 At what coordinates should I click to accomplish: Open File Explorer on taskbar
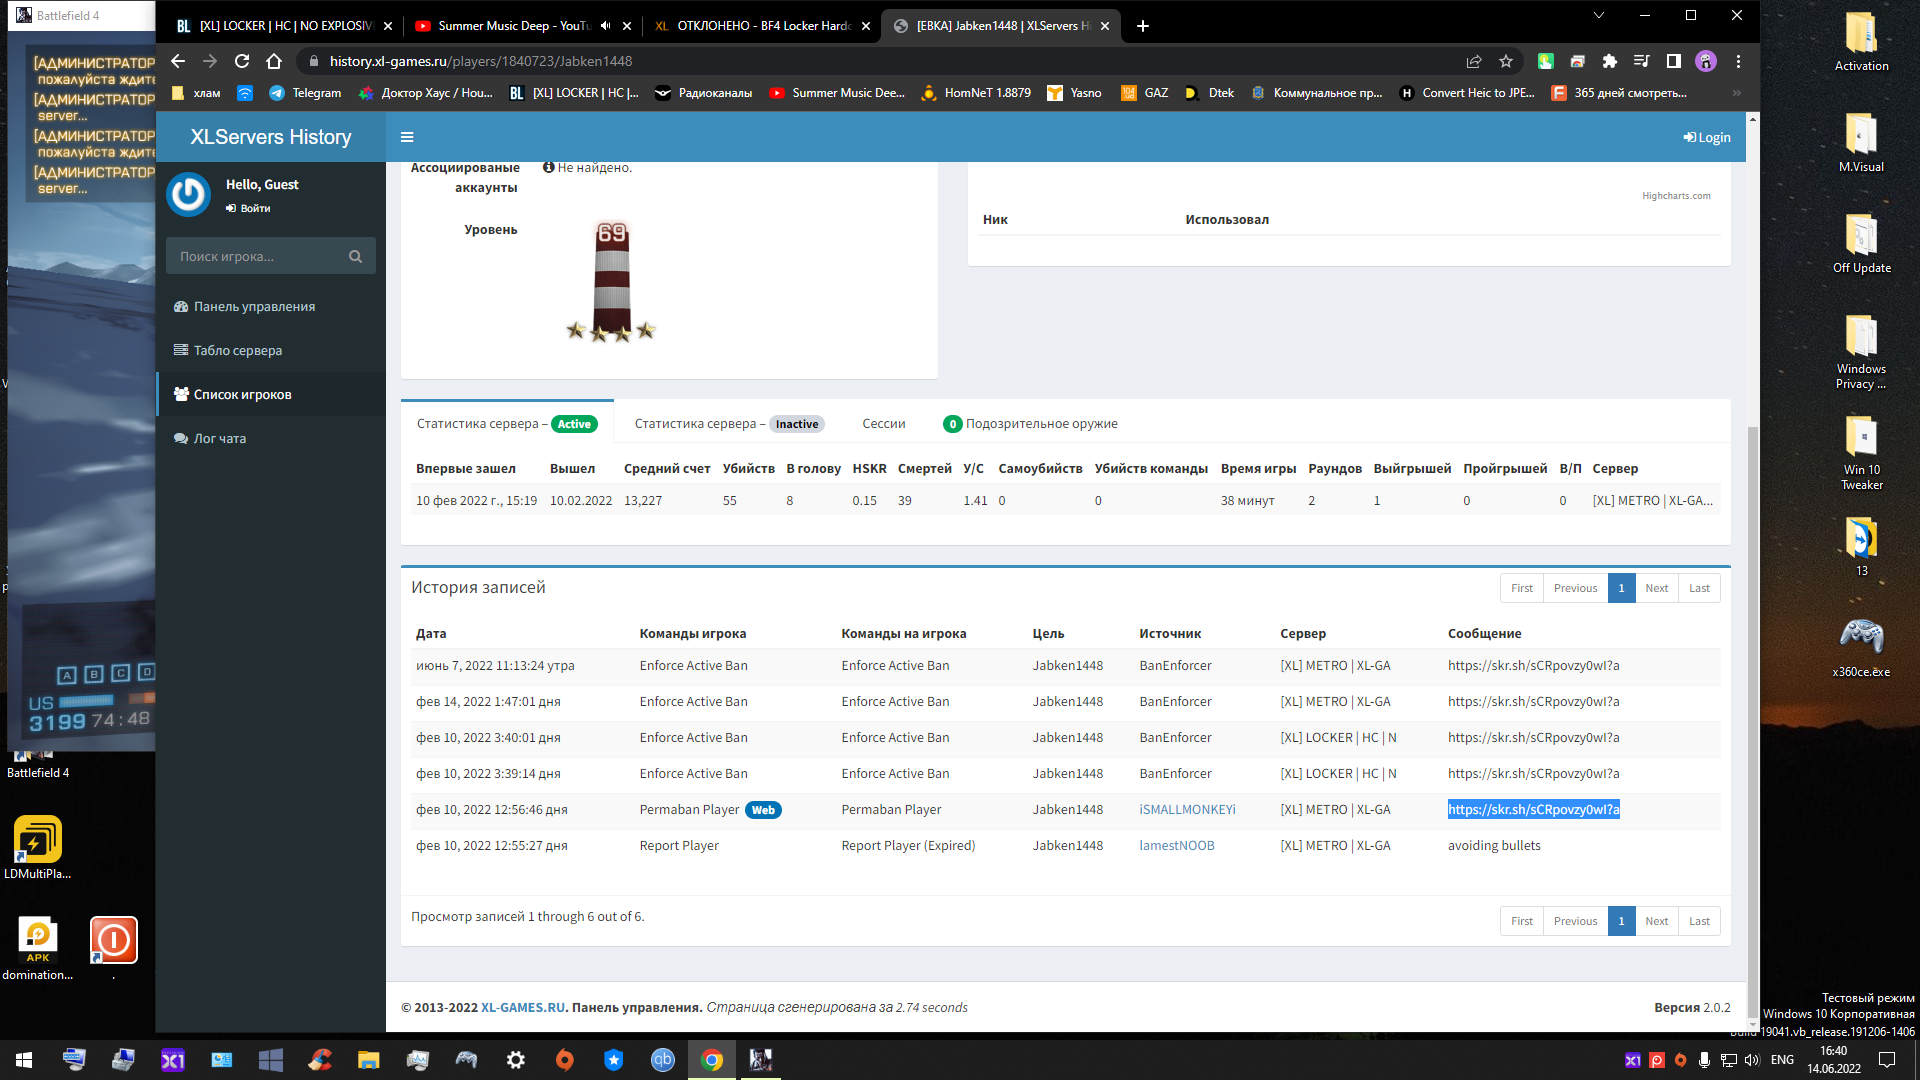pos(369,1060)
